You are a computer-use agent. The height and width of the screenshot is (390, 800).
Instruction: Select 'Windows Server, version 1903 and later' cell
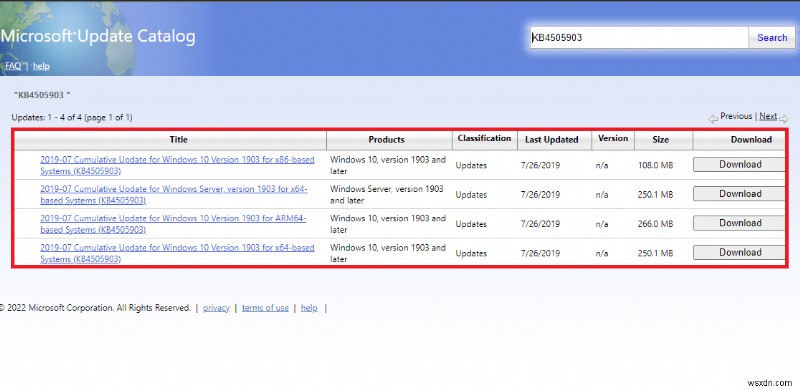387,194
